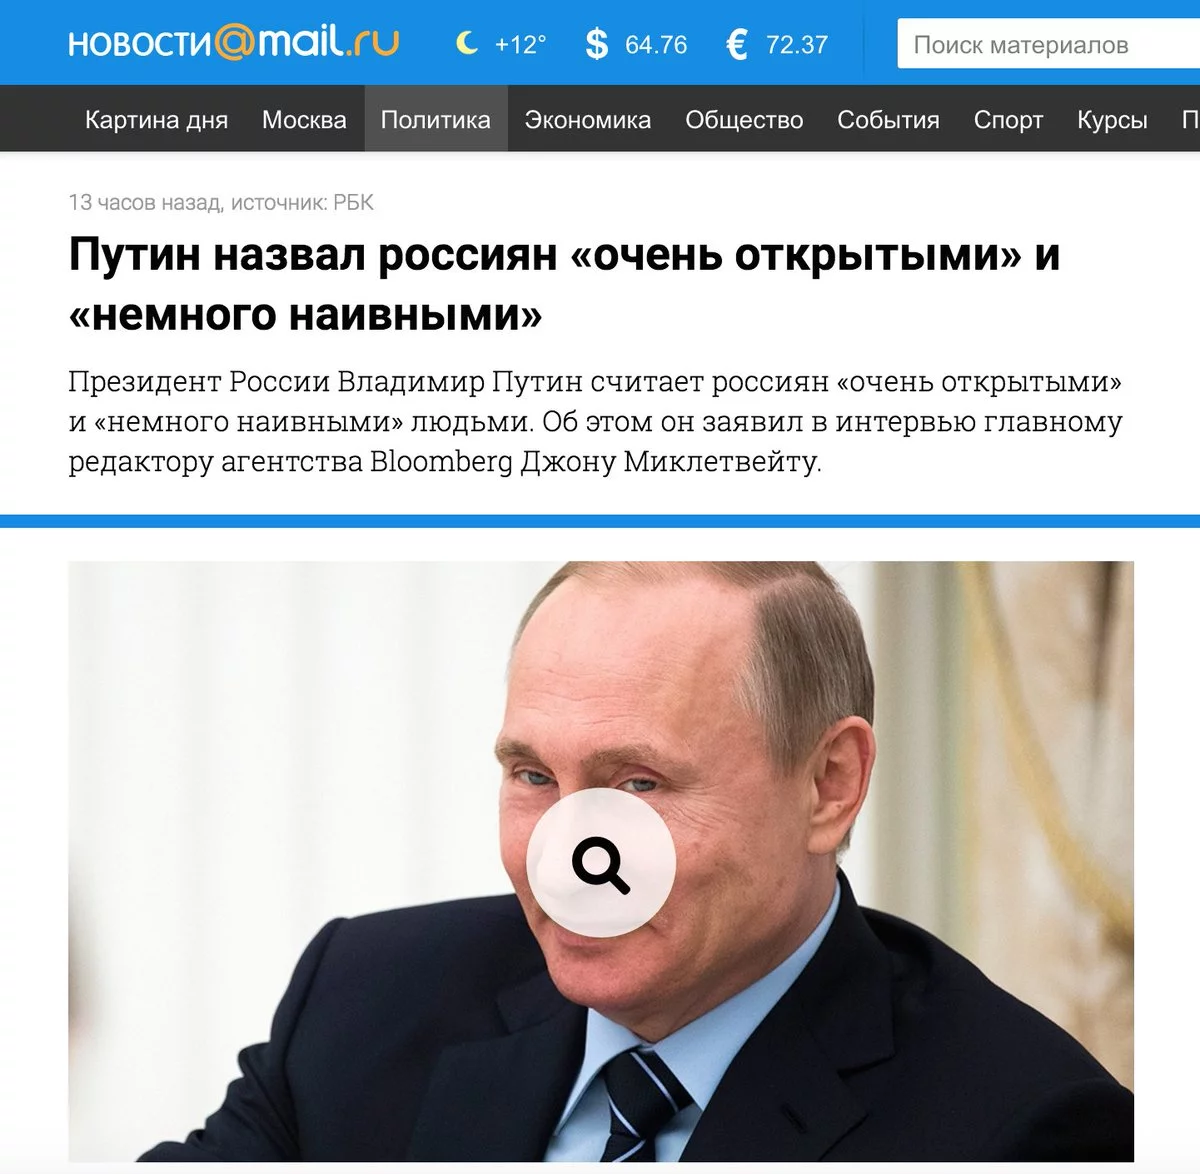
Task: Click the 72.37 euro exchange rate
Action: point(797,45)
